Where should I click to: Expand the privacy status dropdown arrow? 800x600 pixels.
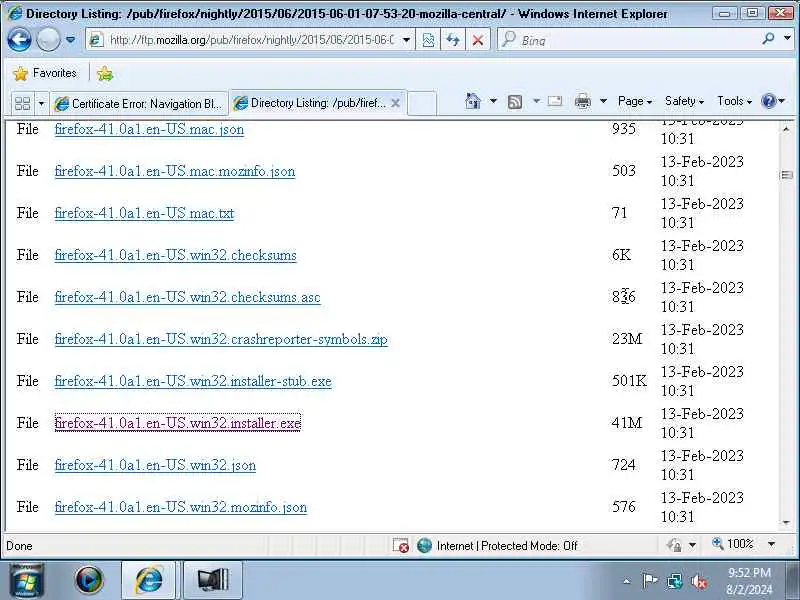pyautogui.click(x=692, y=545)
